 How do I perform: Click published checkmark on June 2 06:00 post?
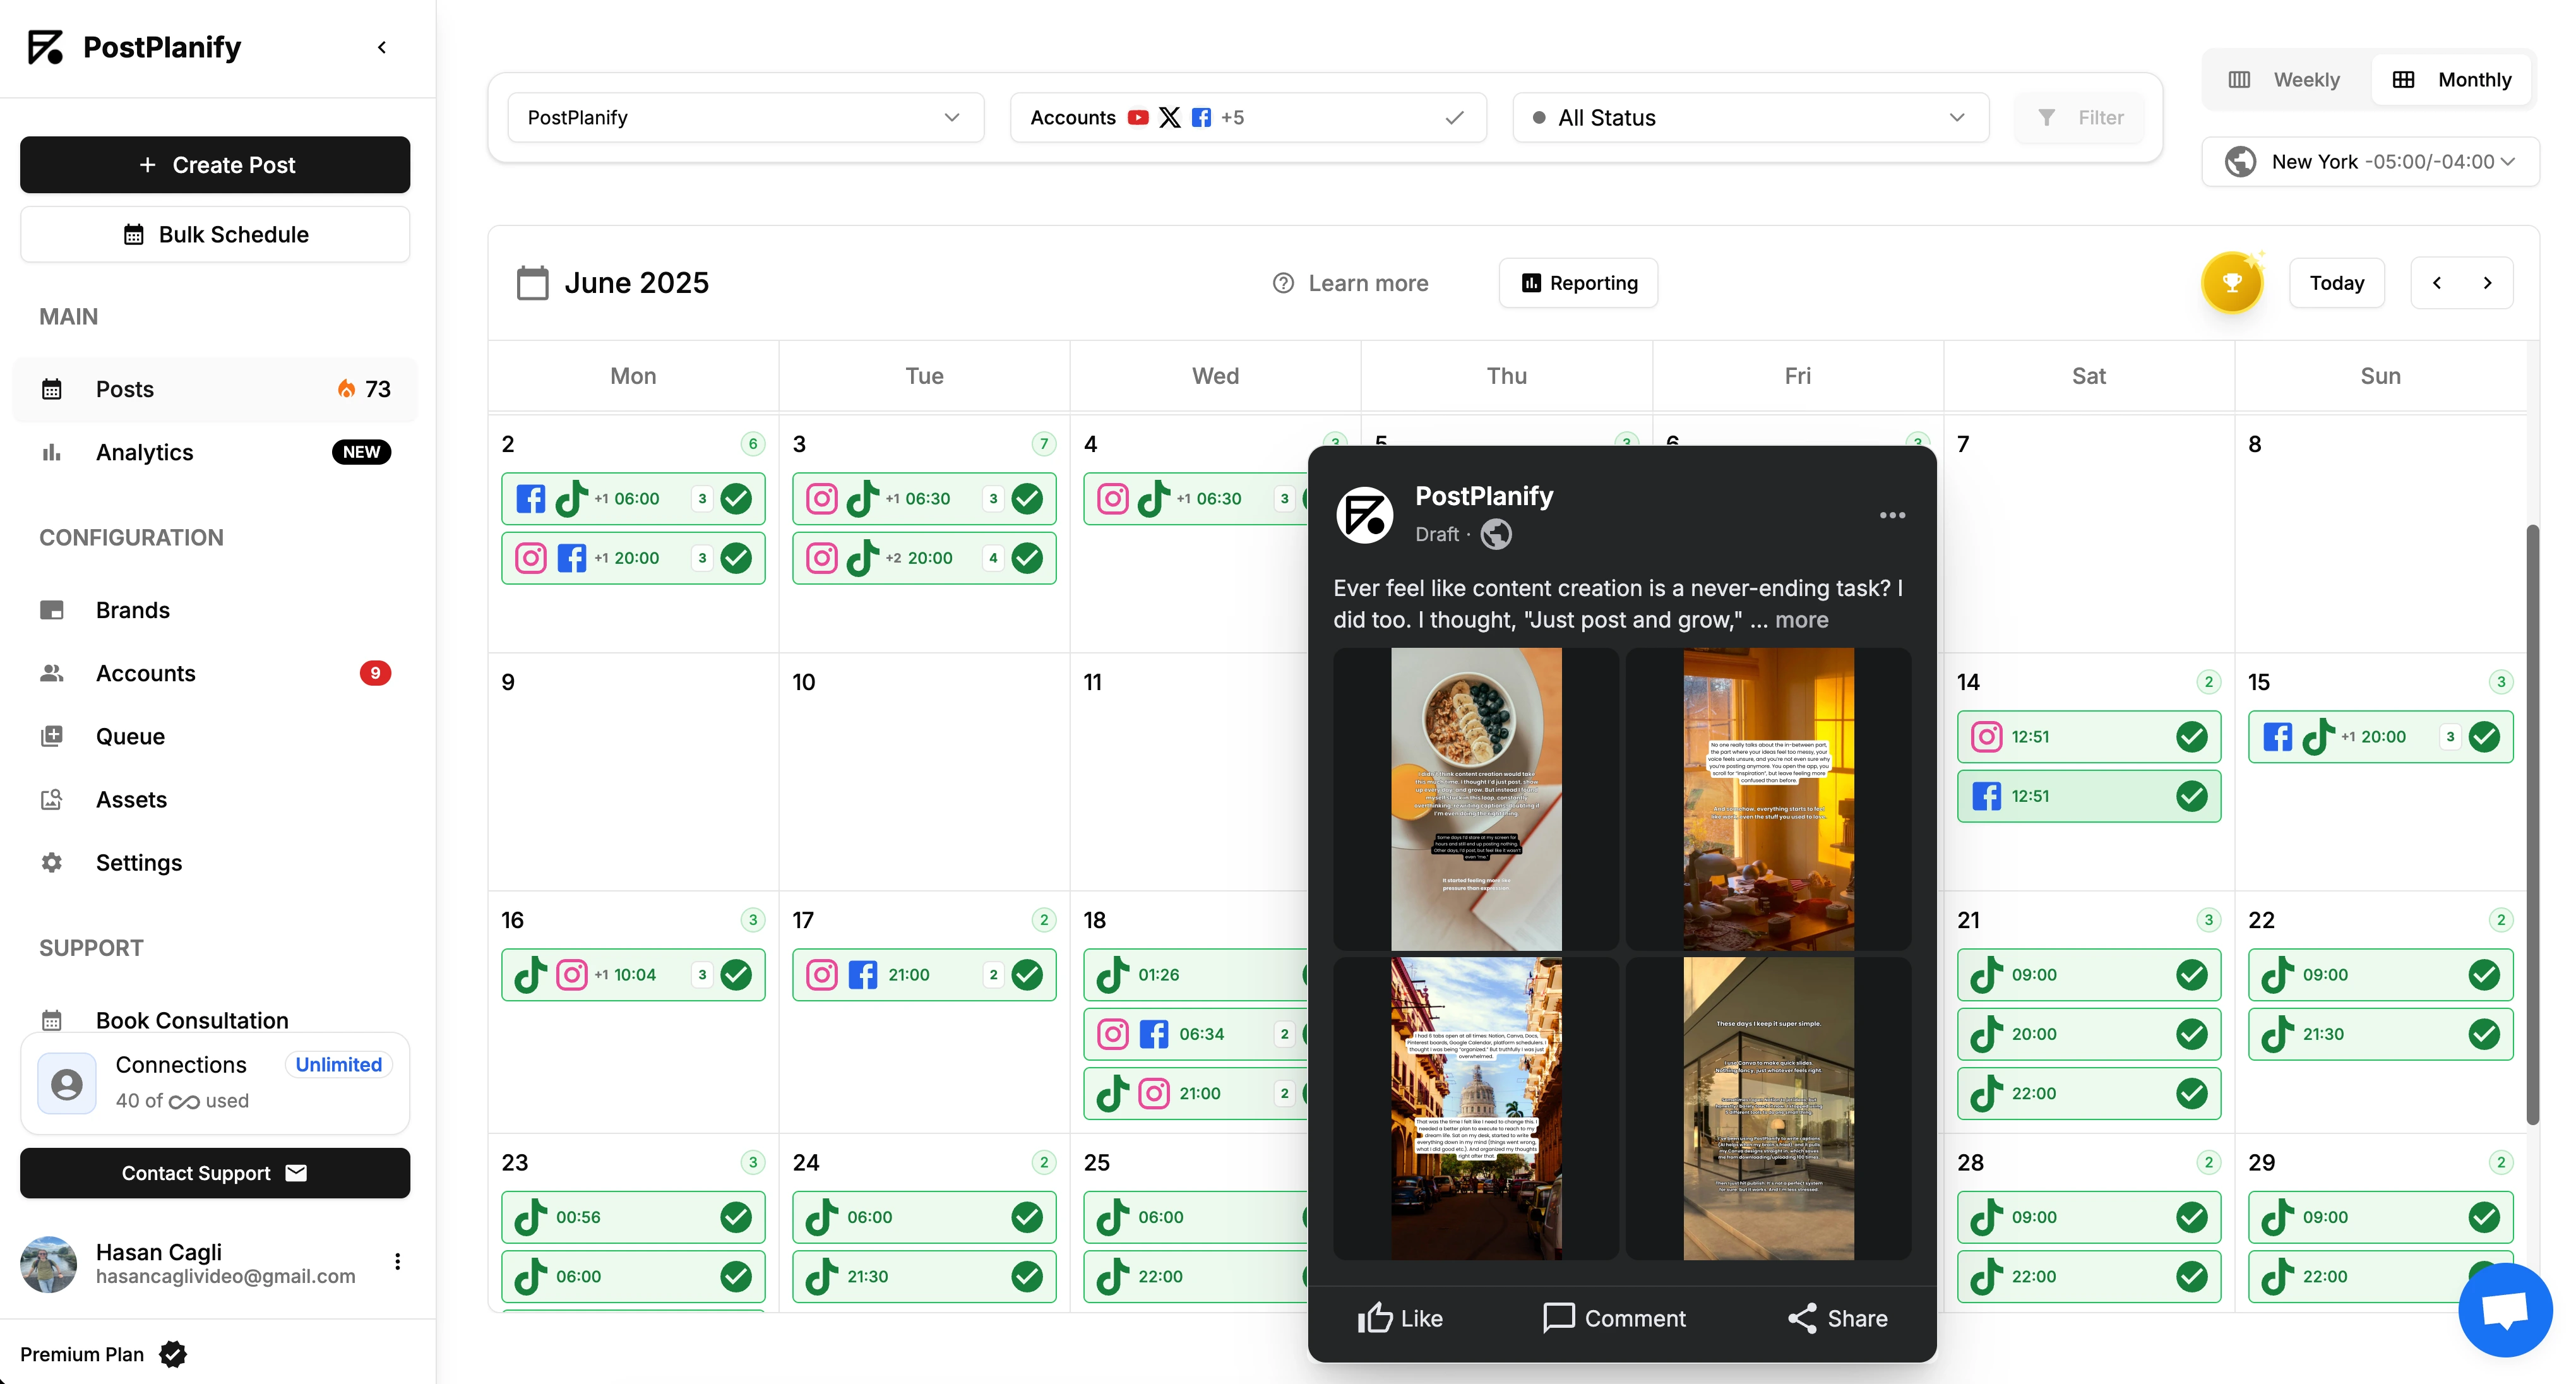[x=736, y=499]
